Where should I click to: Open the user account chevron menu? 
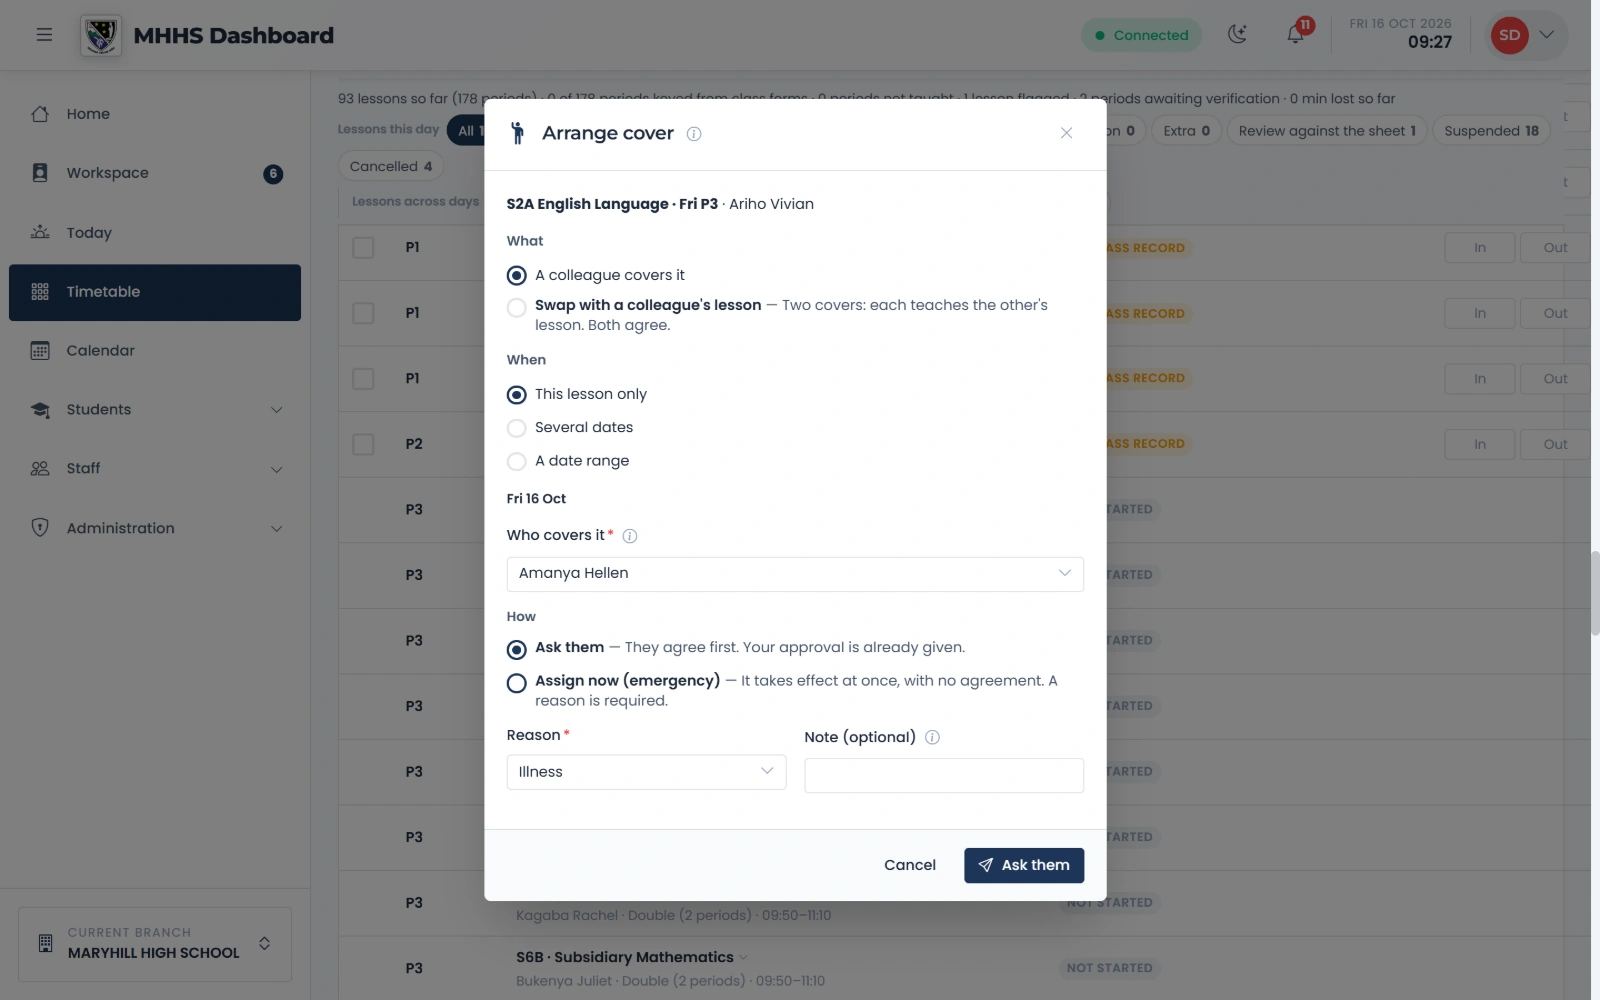click(1546, 35)
